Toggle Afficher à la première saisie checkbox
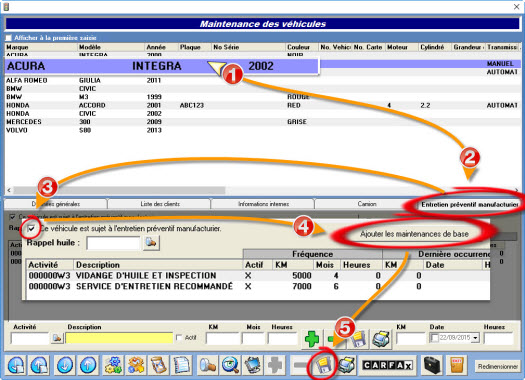The image size is (525, 380). 8,37
